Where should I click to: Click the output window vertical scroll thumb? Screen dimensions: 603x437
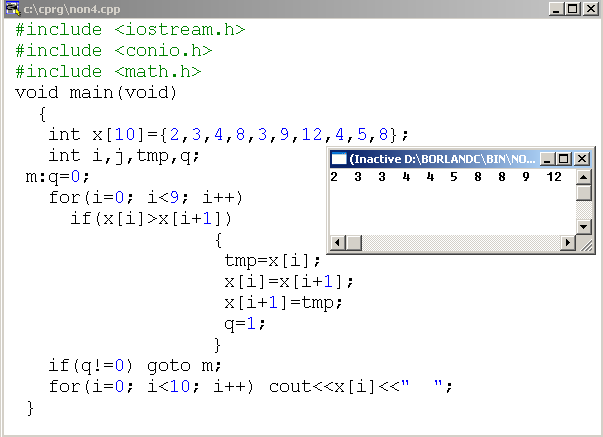[x=583, y=192]
